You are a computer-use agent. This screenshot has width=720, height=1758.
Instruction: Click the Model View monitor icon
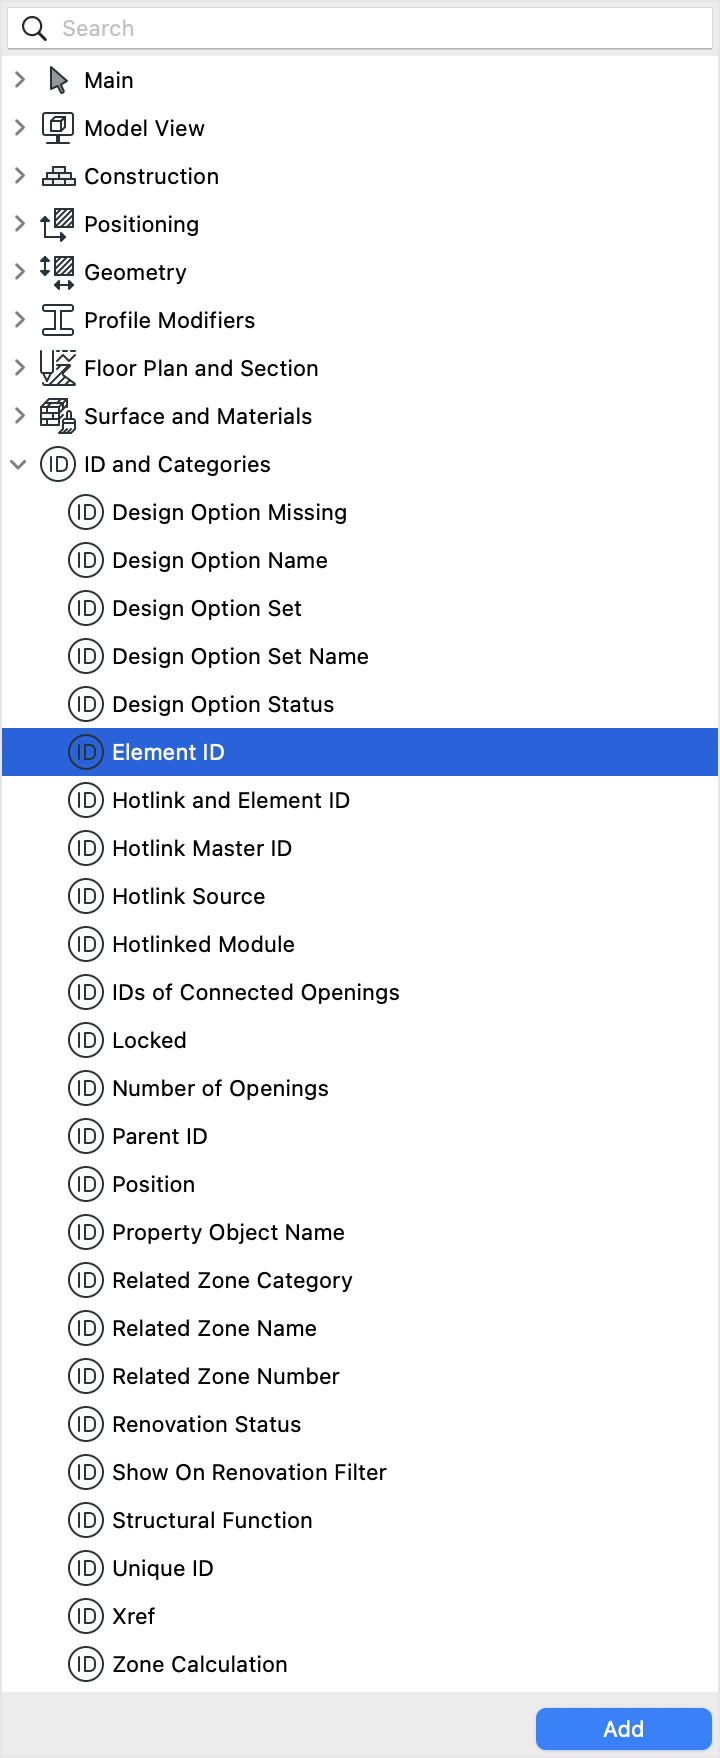[58, 128]
